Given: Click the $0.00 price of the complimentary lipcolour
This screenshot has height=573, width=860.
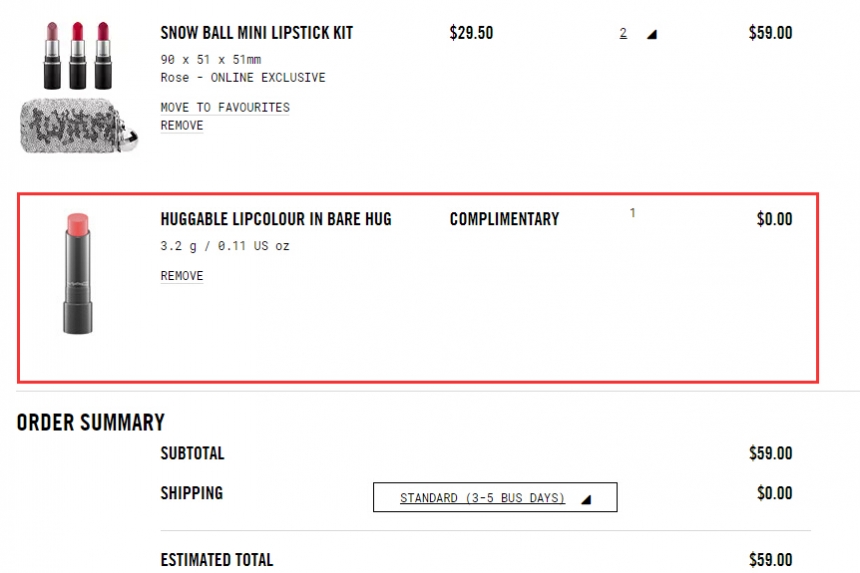Looking at the screenshot, I should (774, 219).
